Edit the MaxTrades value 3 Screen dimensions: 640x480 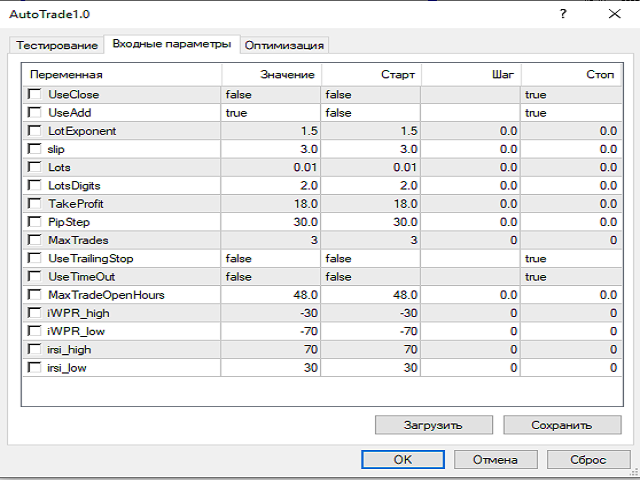[271, 240]
